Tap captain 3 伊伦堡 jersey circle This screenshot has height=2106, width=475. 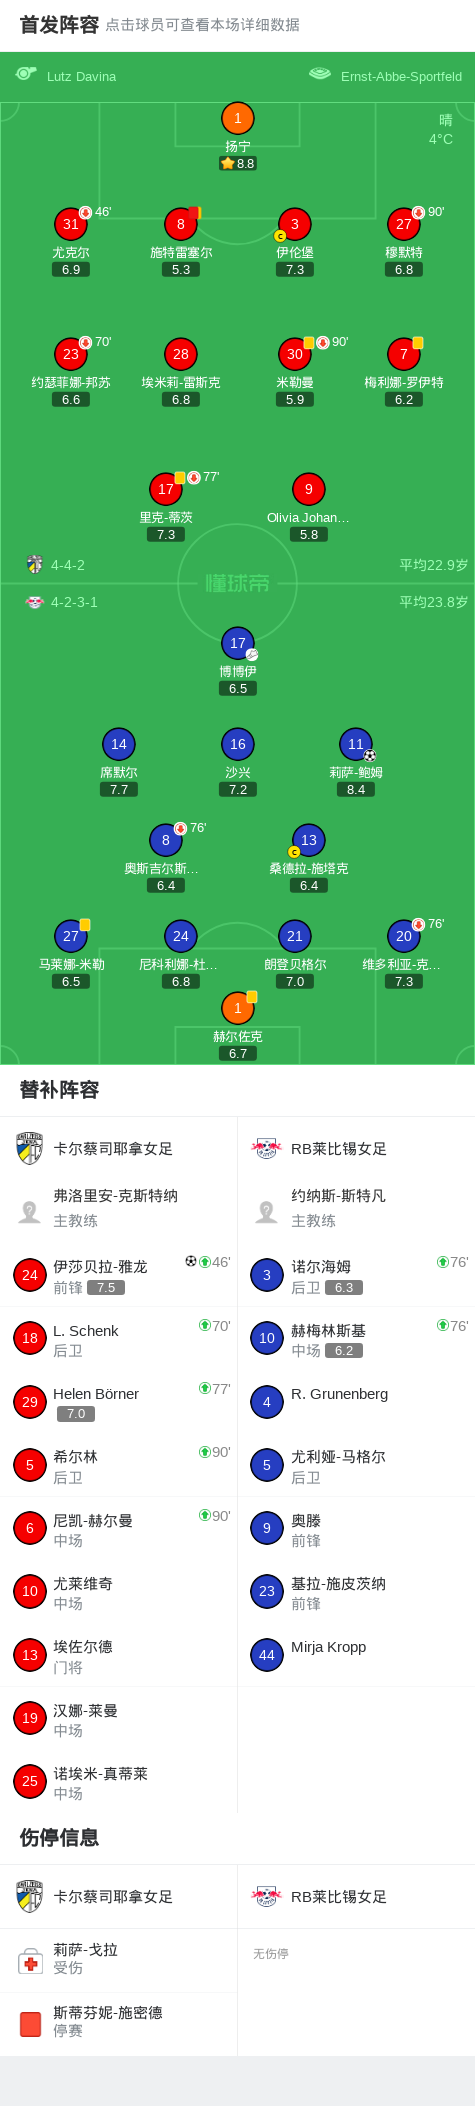pos(294,224)
